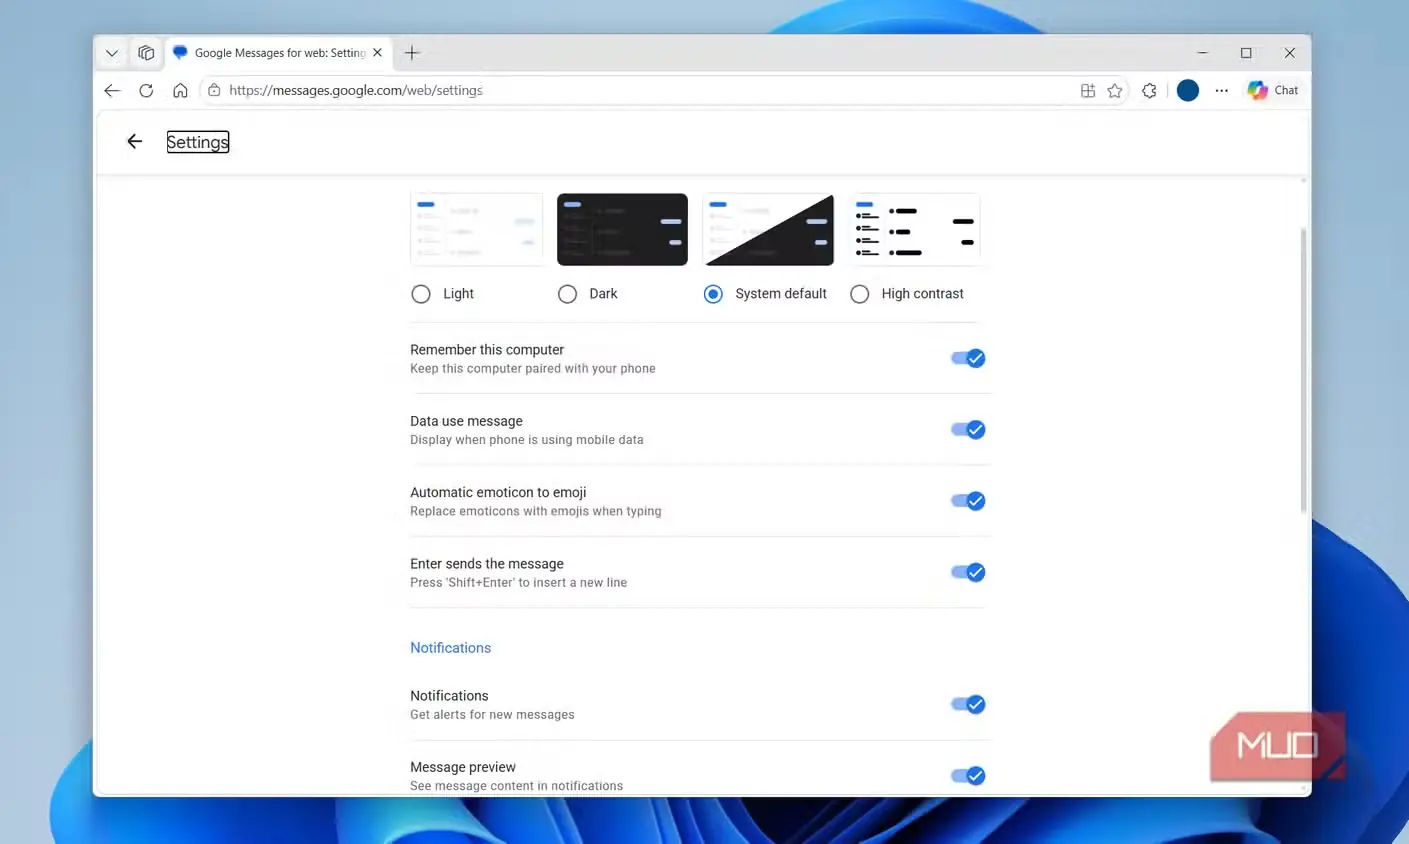Open the tab actions menu chevron
The image size is (1409, 844).
(112, 53)
